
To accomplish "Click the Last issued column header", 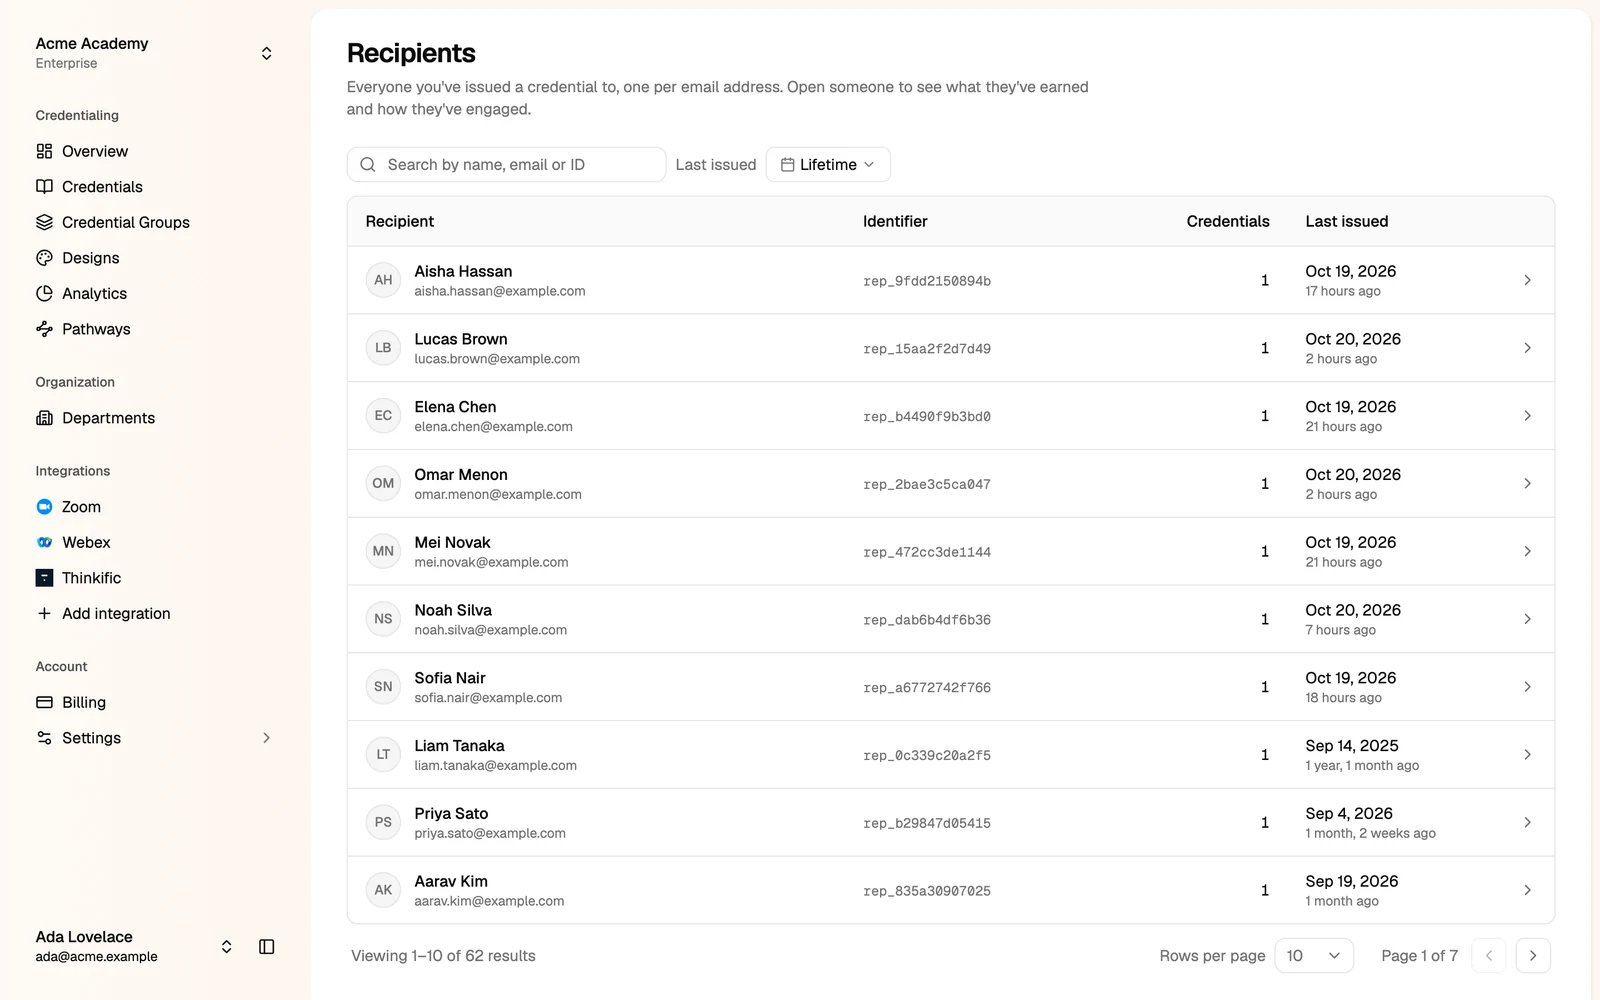I will pyautogui.click(x=1346, y=221).
